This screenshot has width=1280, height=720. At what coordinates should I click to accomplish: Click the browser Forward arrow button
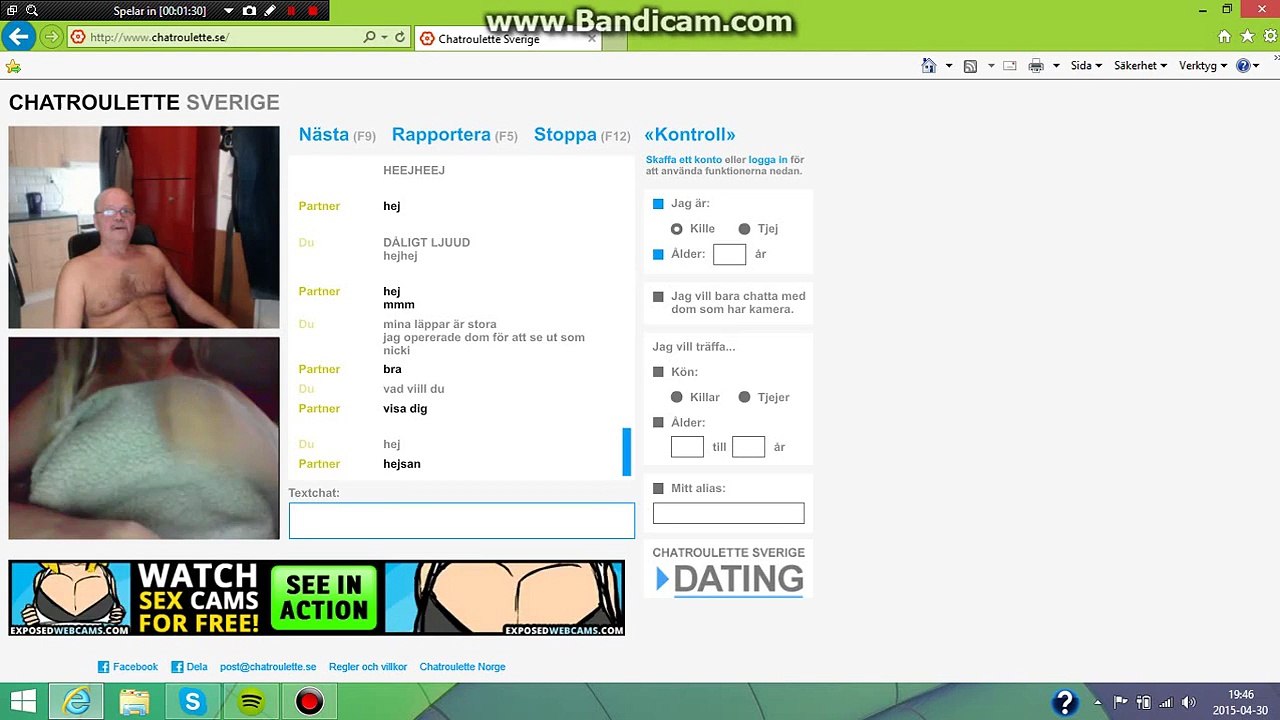51,38
